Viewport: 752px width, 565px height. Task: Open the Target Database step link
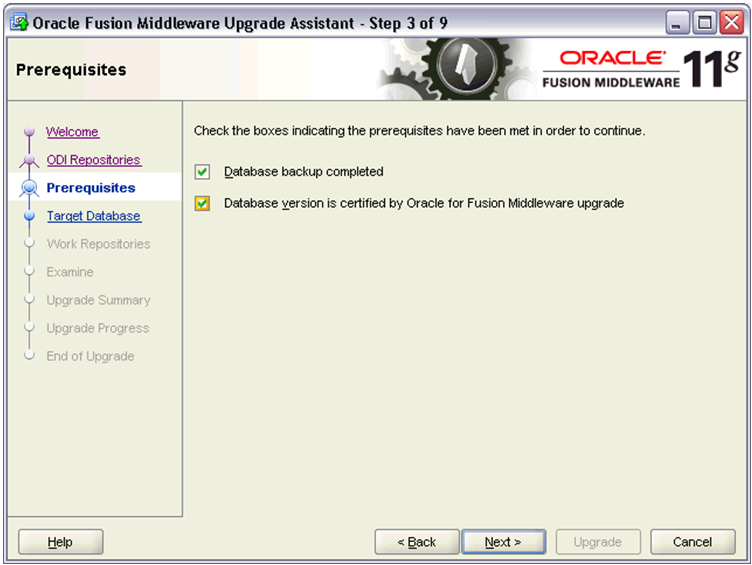pyautogui.click(x=94, y=216)
